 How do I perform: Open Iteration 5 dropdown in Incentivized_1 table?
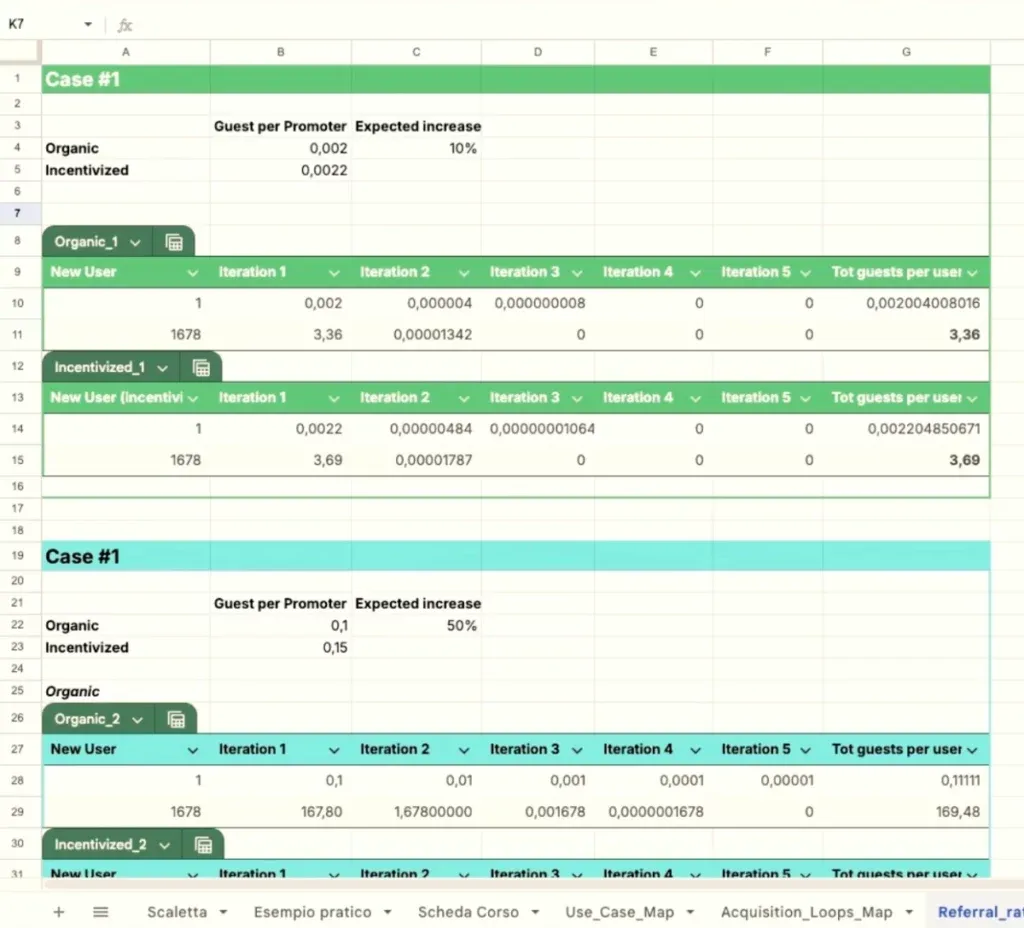[x=805, y=398]
